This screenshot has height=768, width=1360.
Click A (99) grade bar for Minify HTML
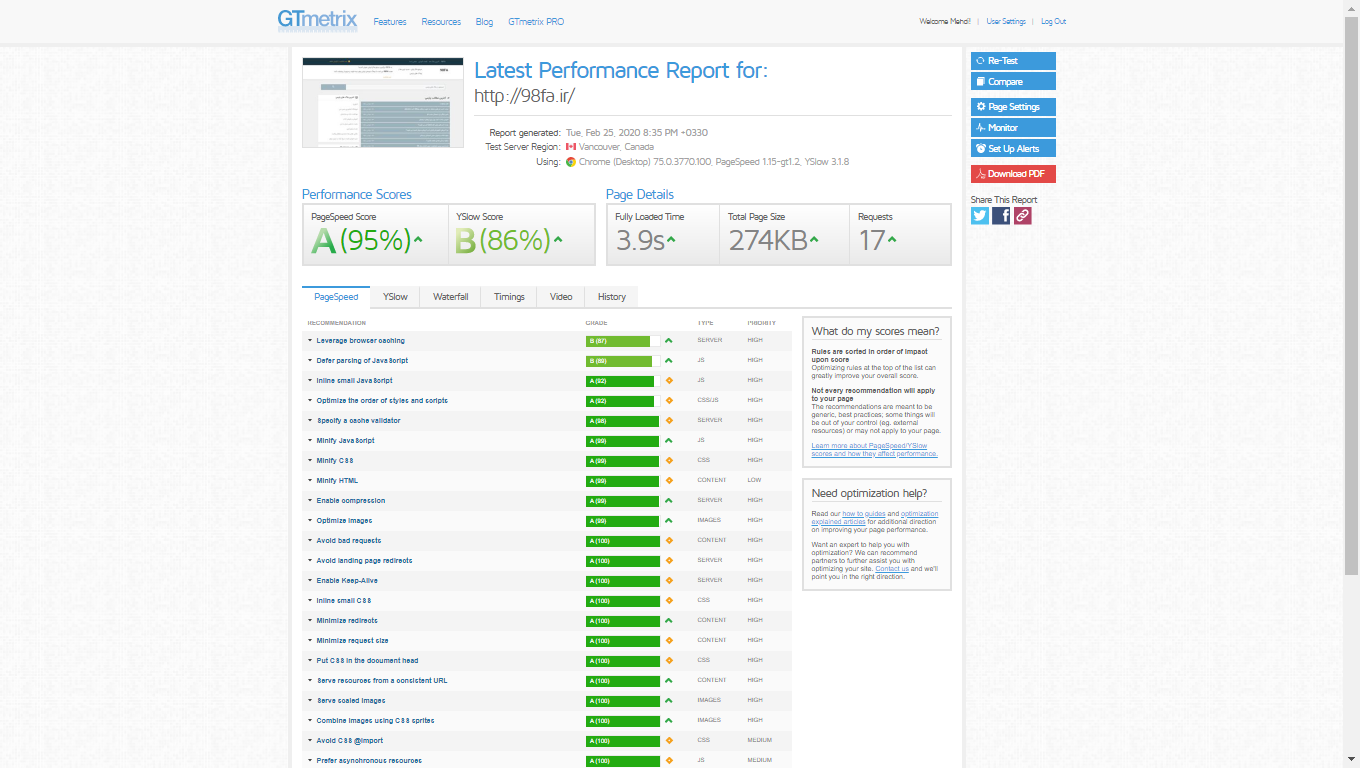click(x=622, y=481)
